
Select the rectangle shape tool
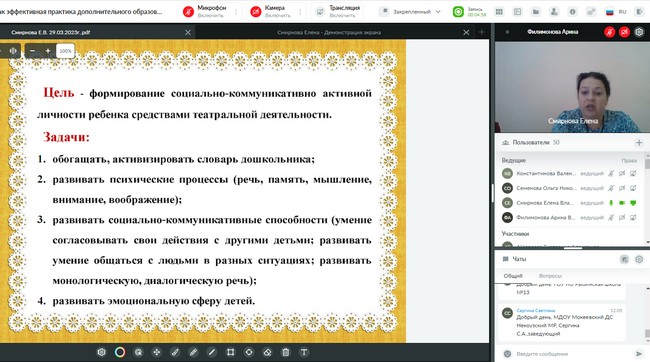(x=230, y=352)
